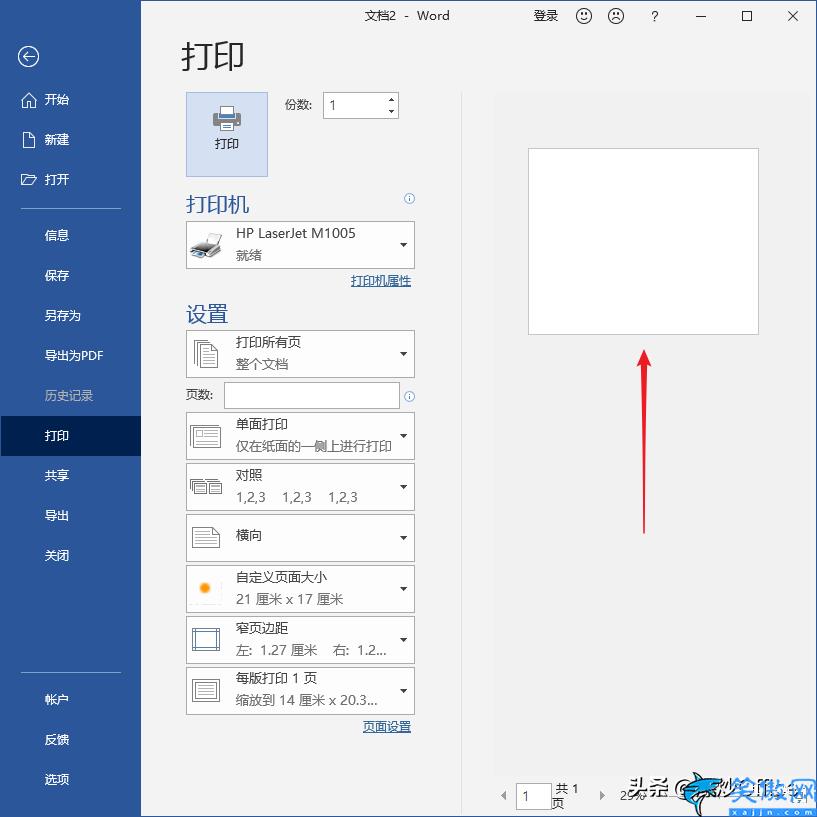
Task: Select 信息 in the sidebar
Action: click(70, 236)
